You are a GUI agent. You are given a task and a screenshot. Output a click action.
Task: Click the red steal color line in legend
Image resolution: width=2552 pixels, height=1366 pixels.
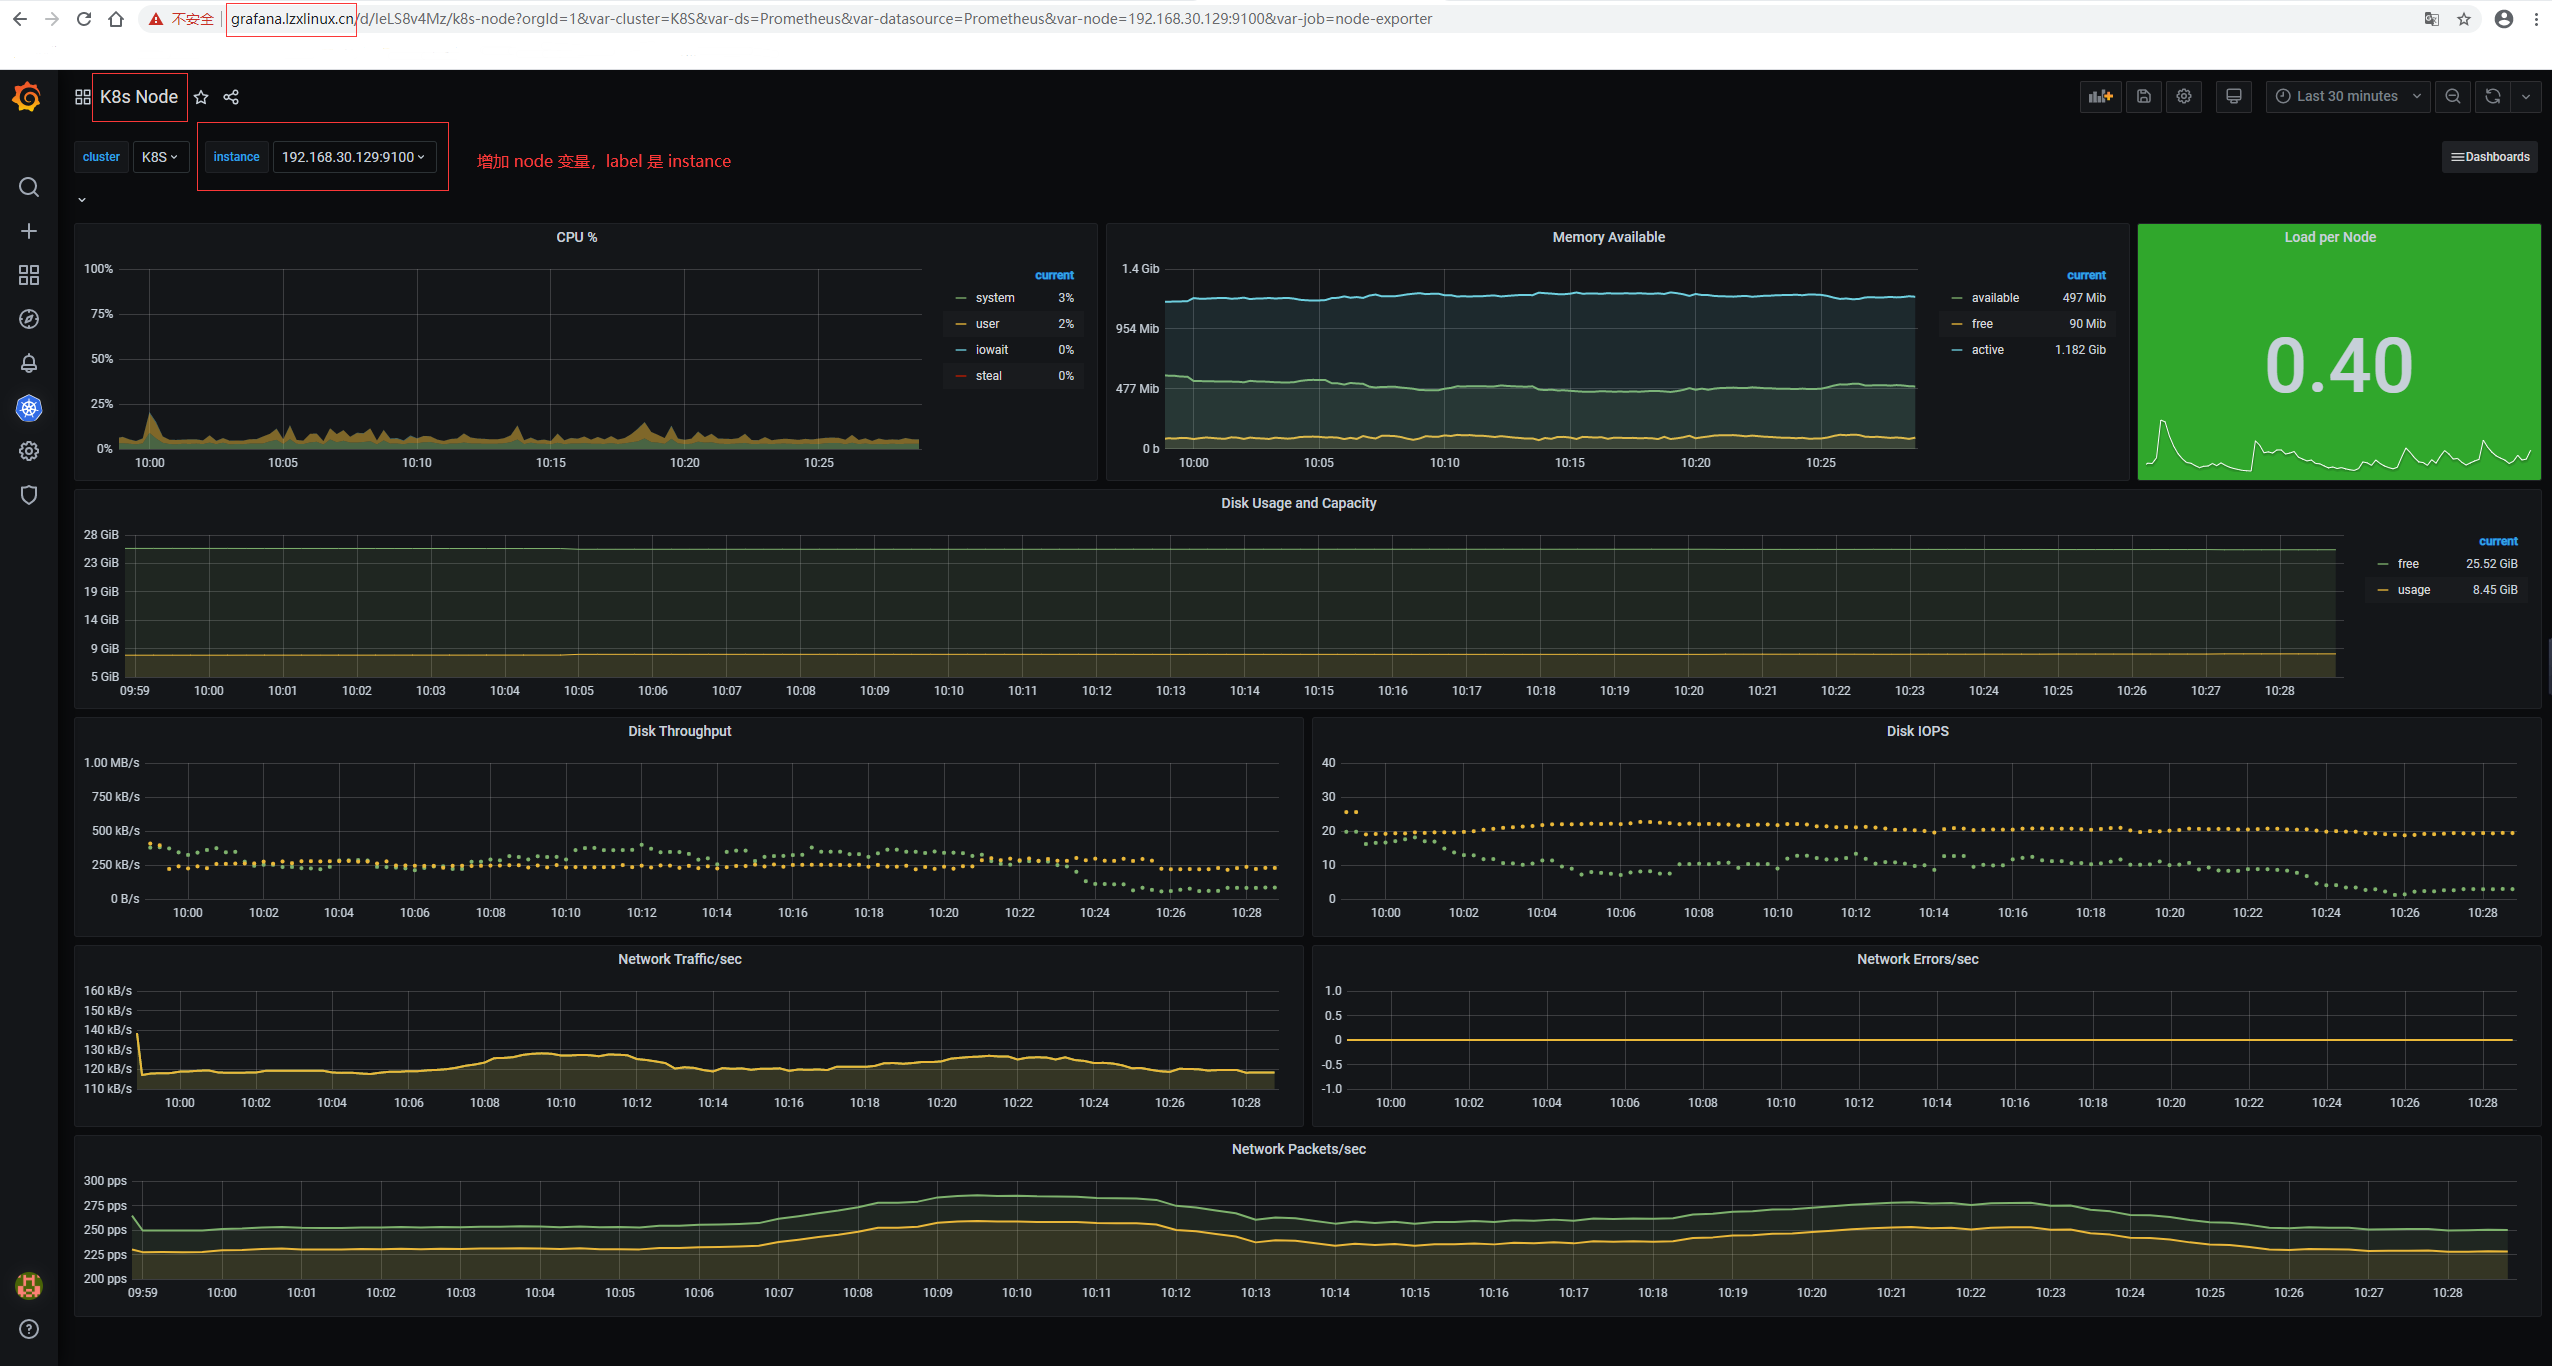pyautogui.click(x=961, y=376)
